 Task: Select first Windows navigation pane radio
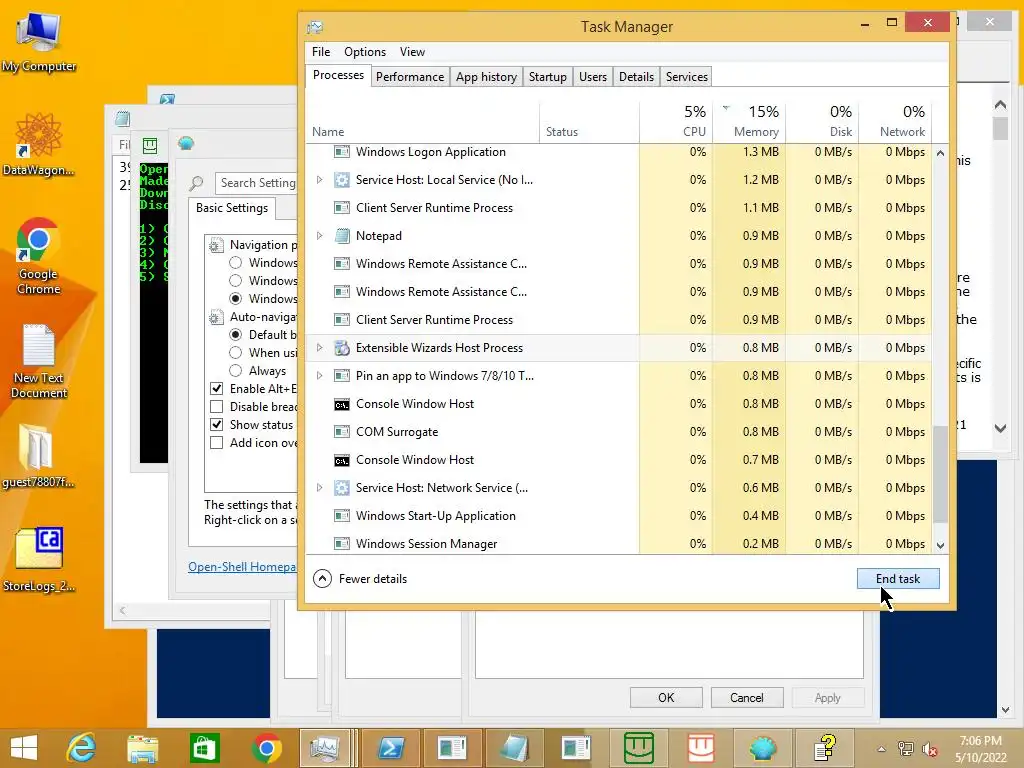coord(236,263)
